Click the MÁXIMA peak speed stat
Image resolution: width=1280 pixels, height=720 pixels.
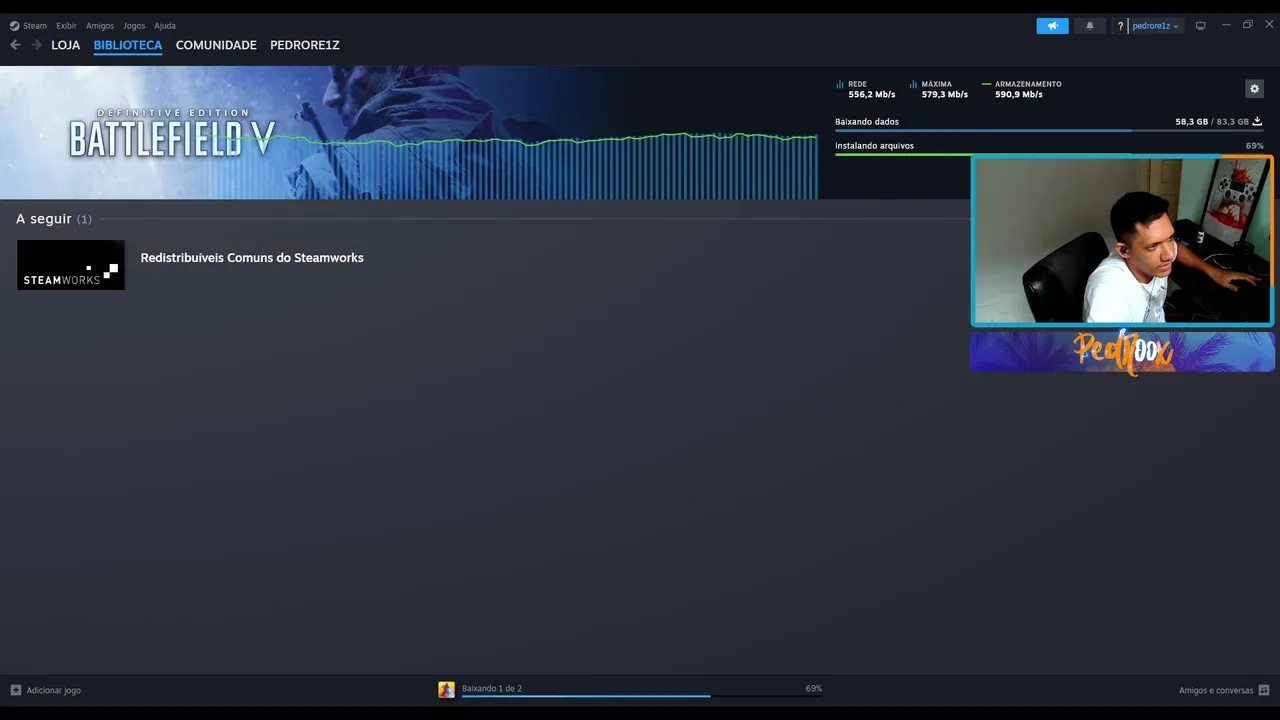pos(939,89)
